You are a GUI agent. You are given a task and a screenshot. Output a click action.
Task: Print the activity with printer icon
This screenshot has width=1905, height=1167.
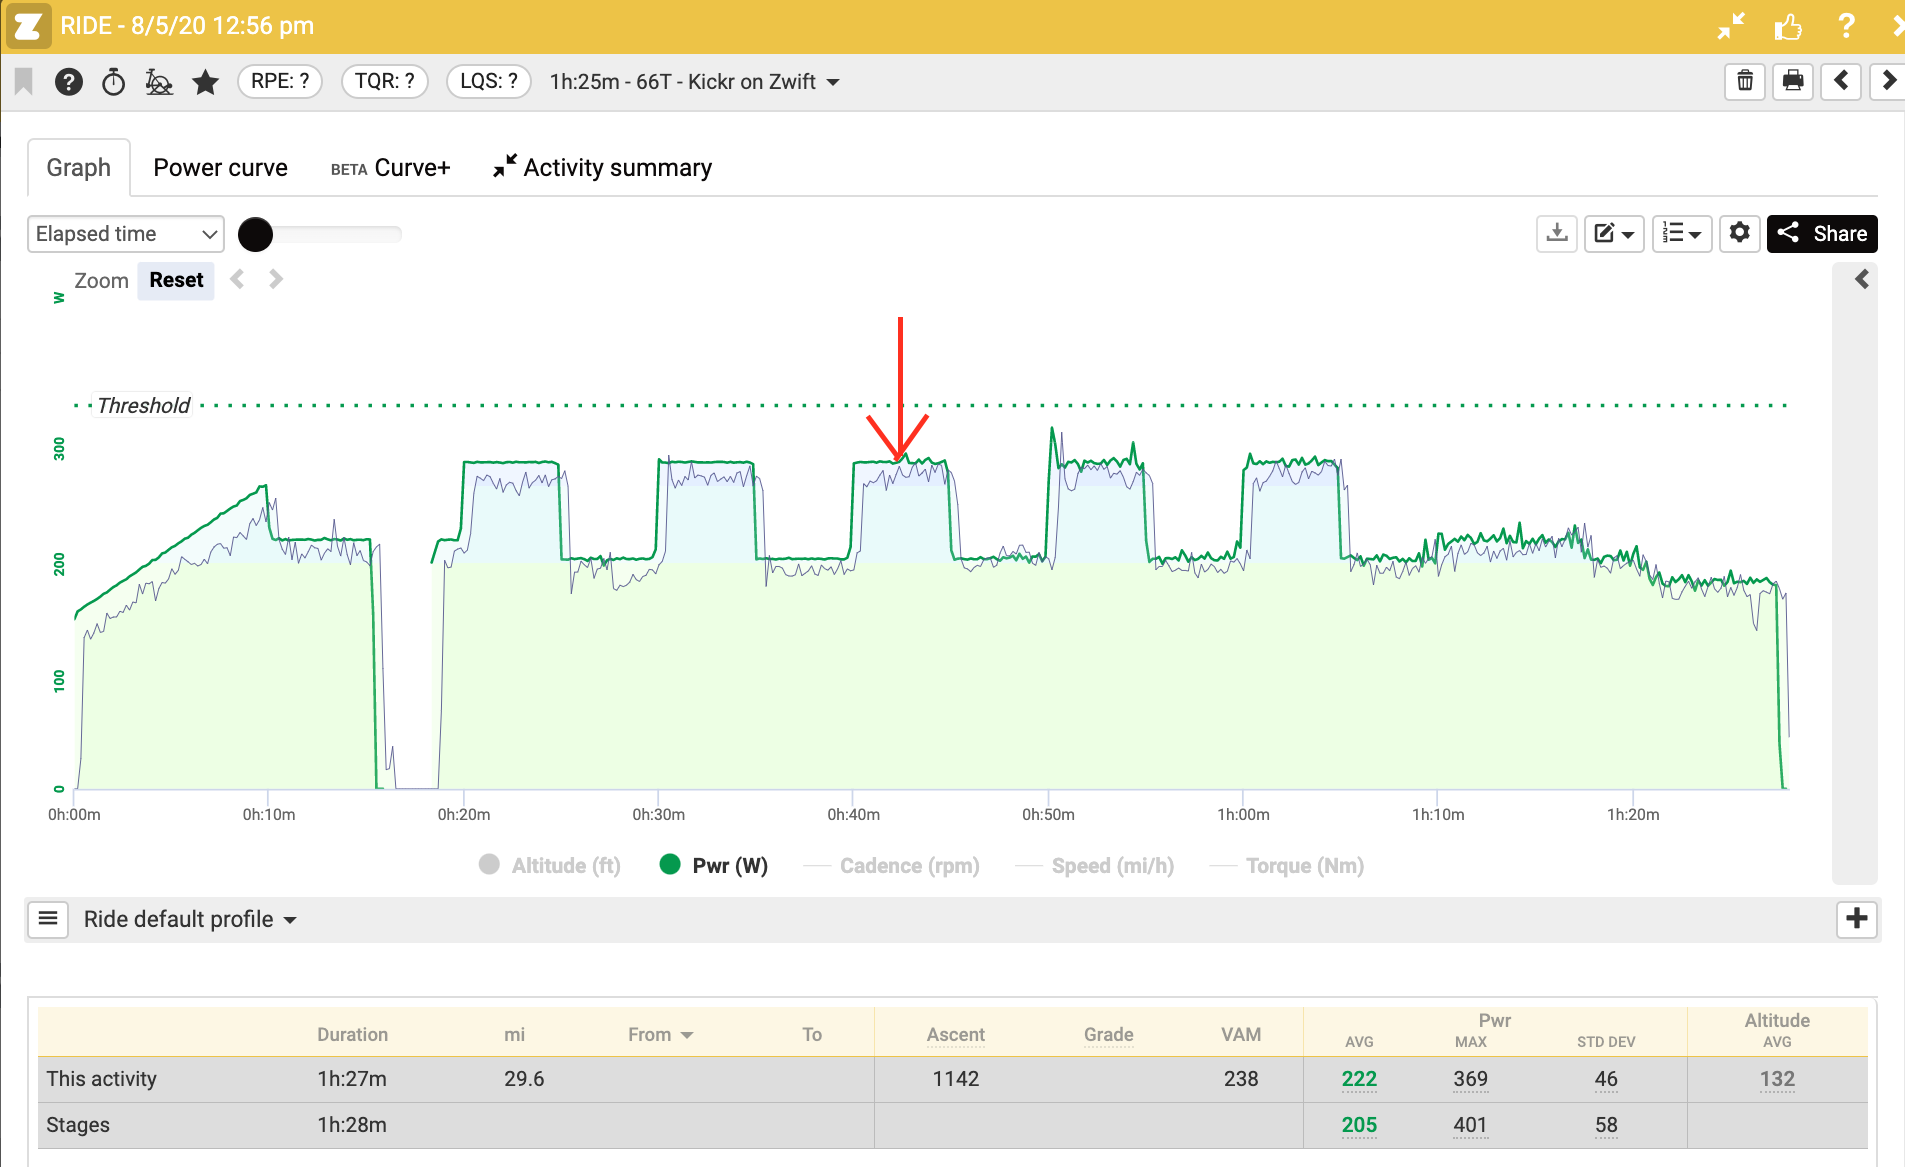[1793, 81]
